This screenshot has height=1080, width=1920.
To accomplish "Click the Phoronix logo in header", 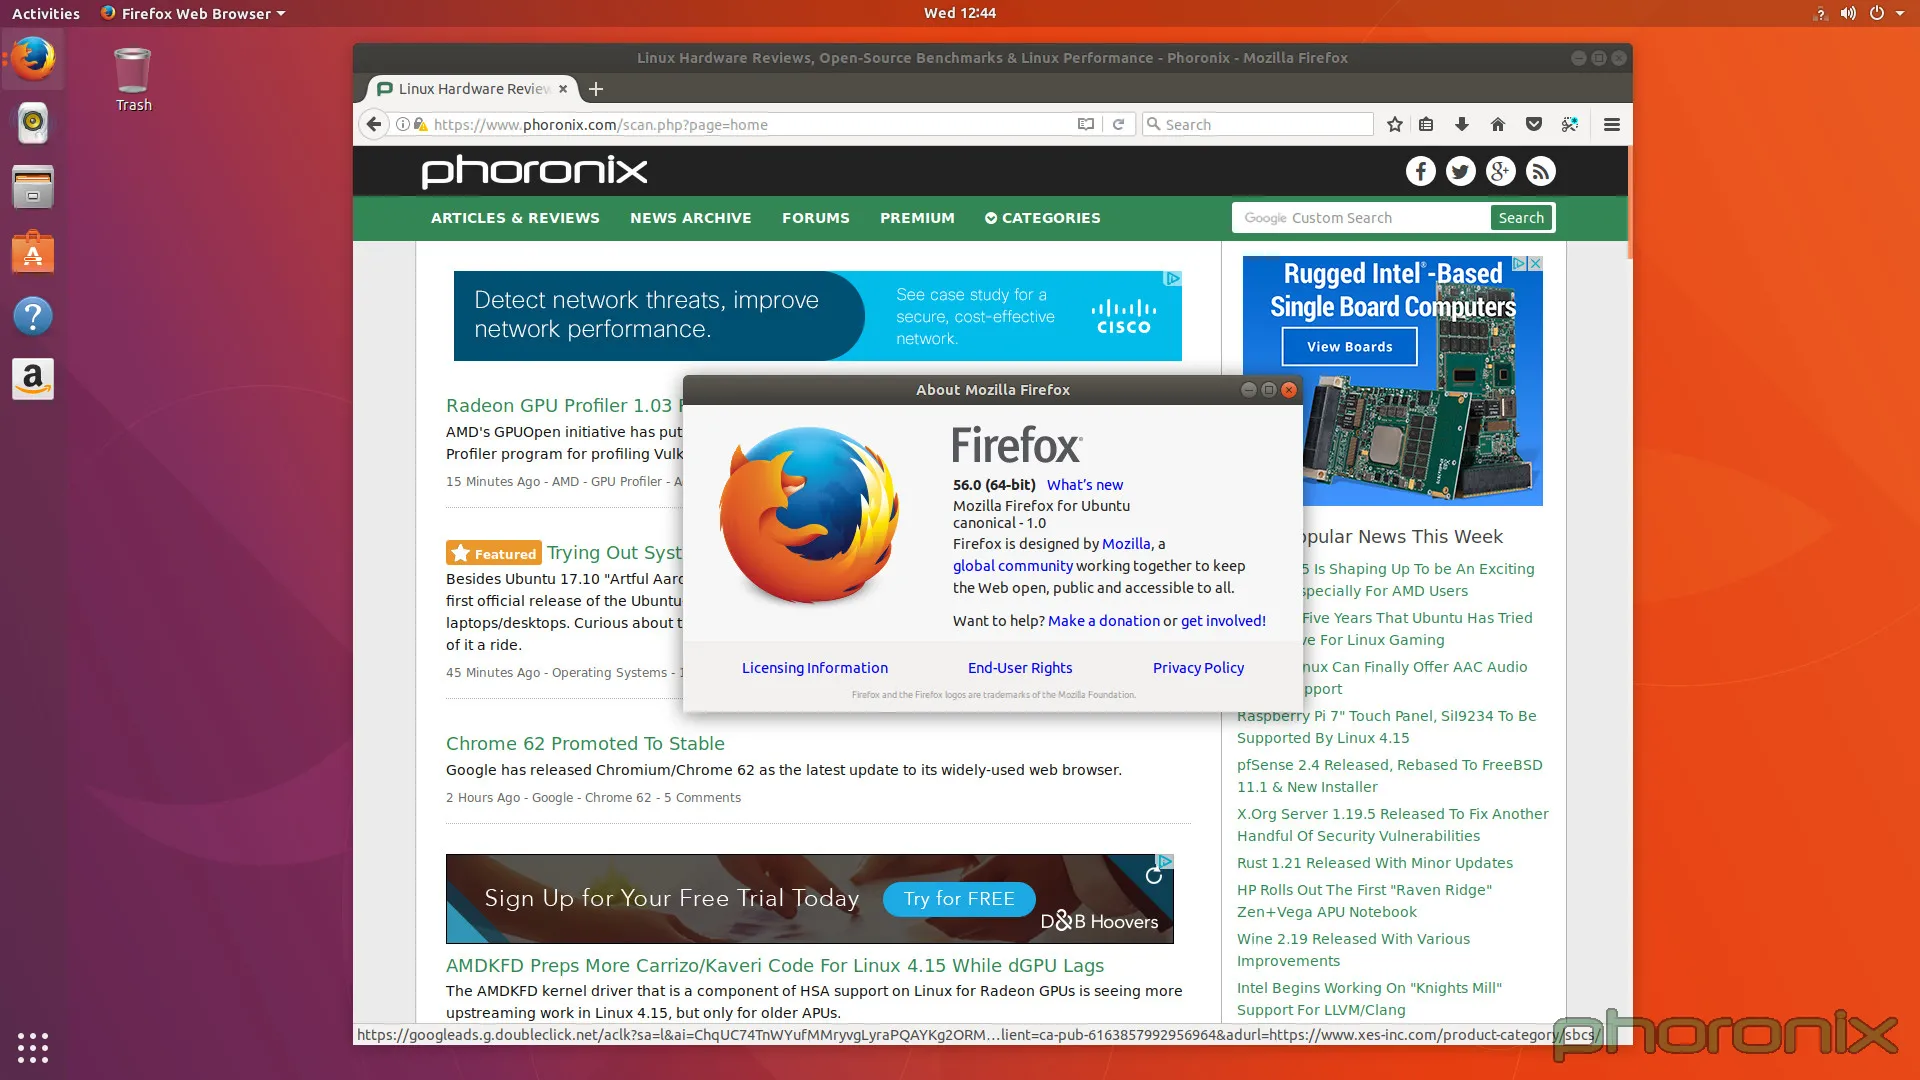I will (534, 171).
